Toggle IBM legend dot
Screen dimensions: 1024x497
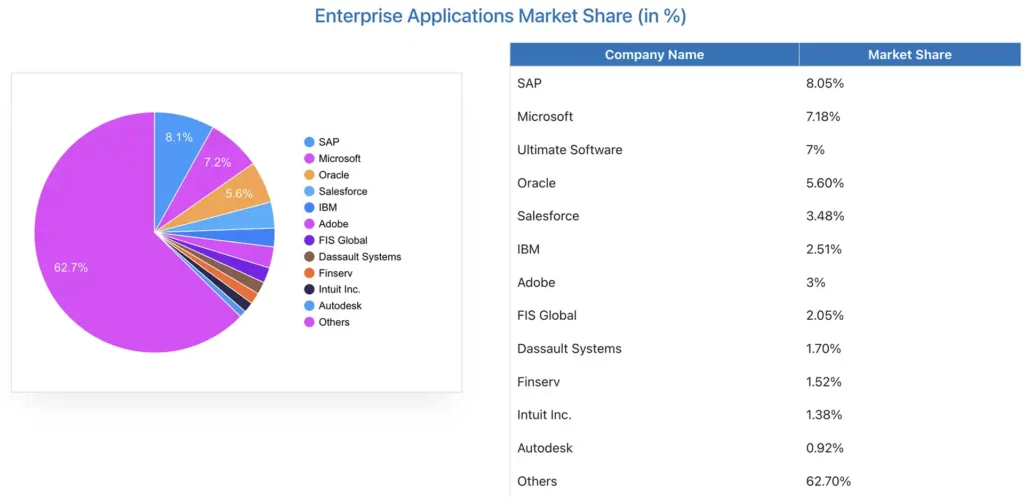(310, 208)
